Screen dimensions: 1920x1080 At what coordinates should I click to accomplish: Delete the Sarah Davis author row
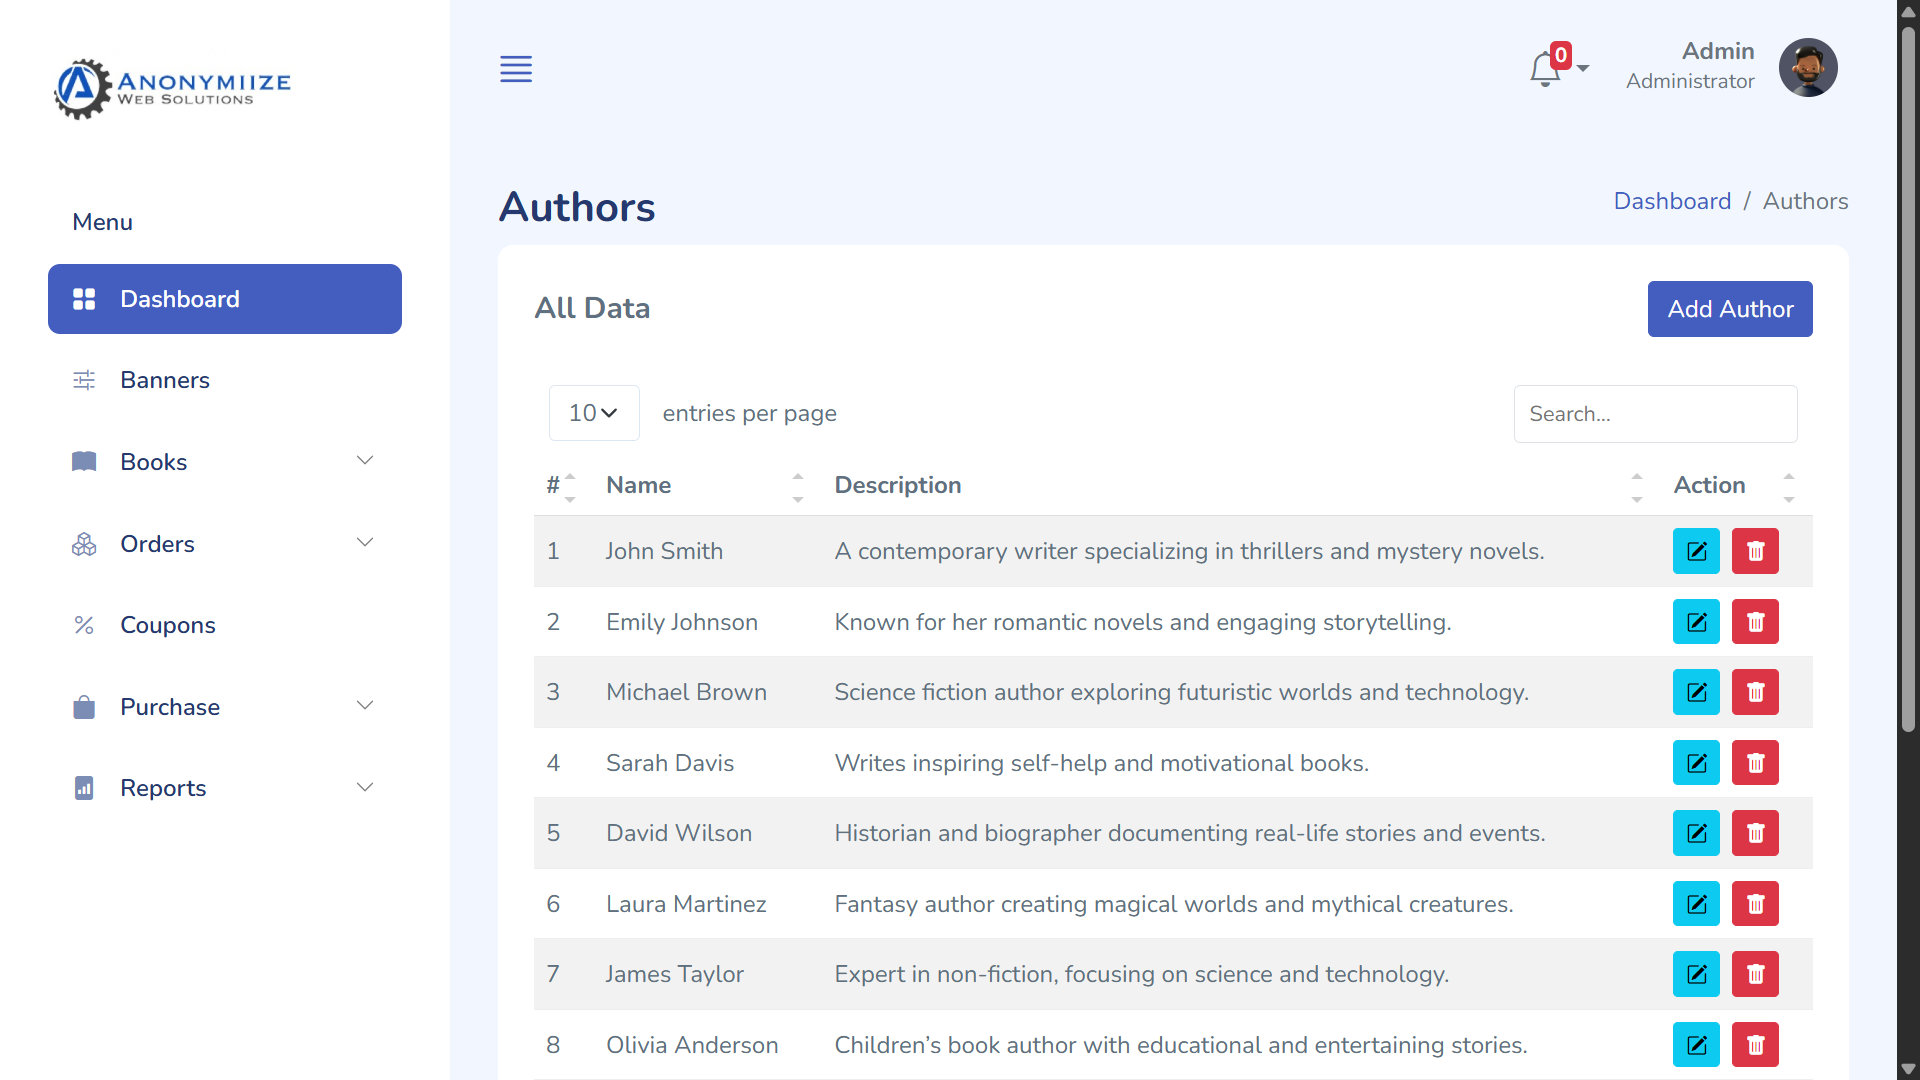(x=1755, y=763)
